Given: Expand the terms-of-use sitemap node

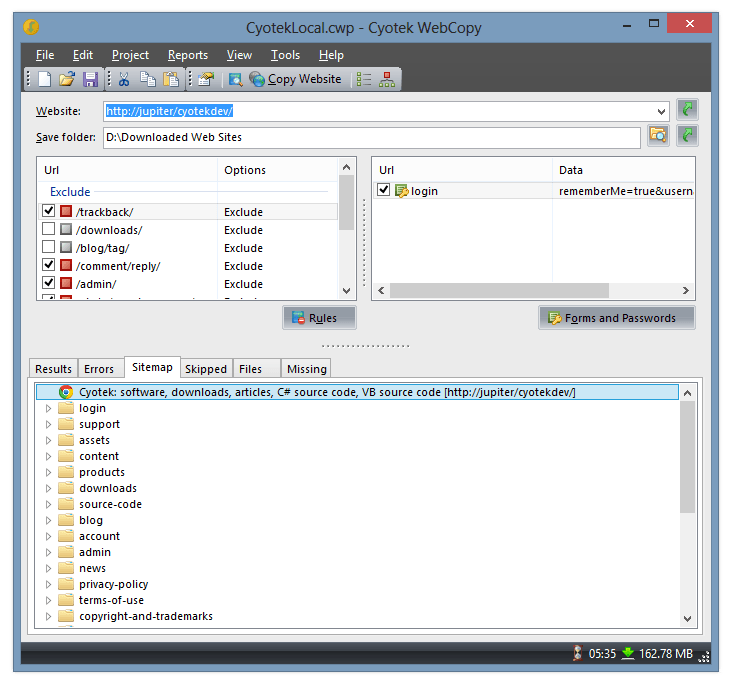Looking at the screenshot, I should (x=48, y=600).
